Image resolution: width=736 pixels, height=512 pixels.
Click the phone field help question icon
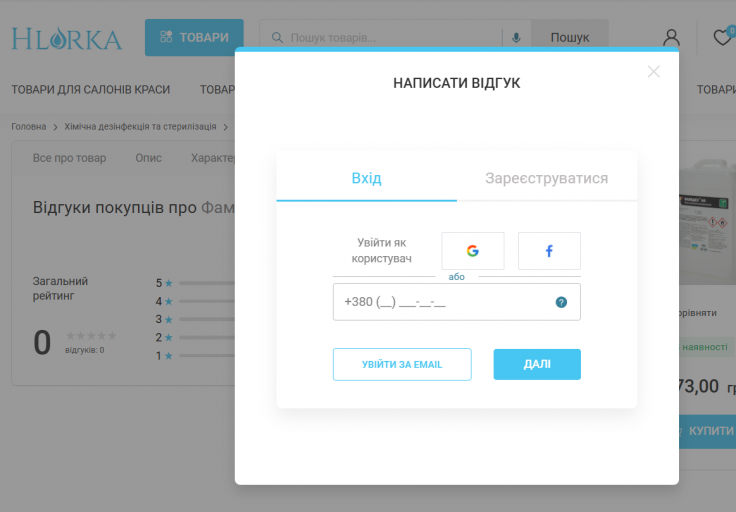(561, 302)
